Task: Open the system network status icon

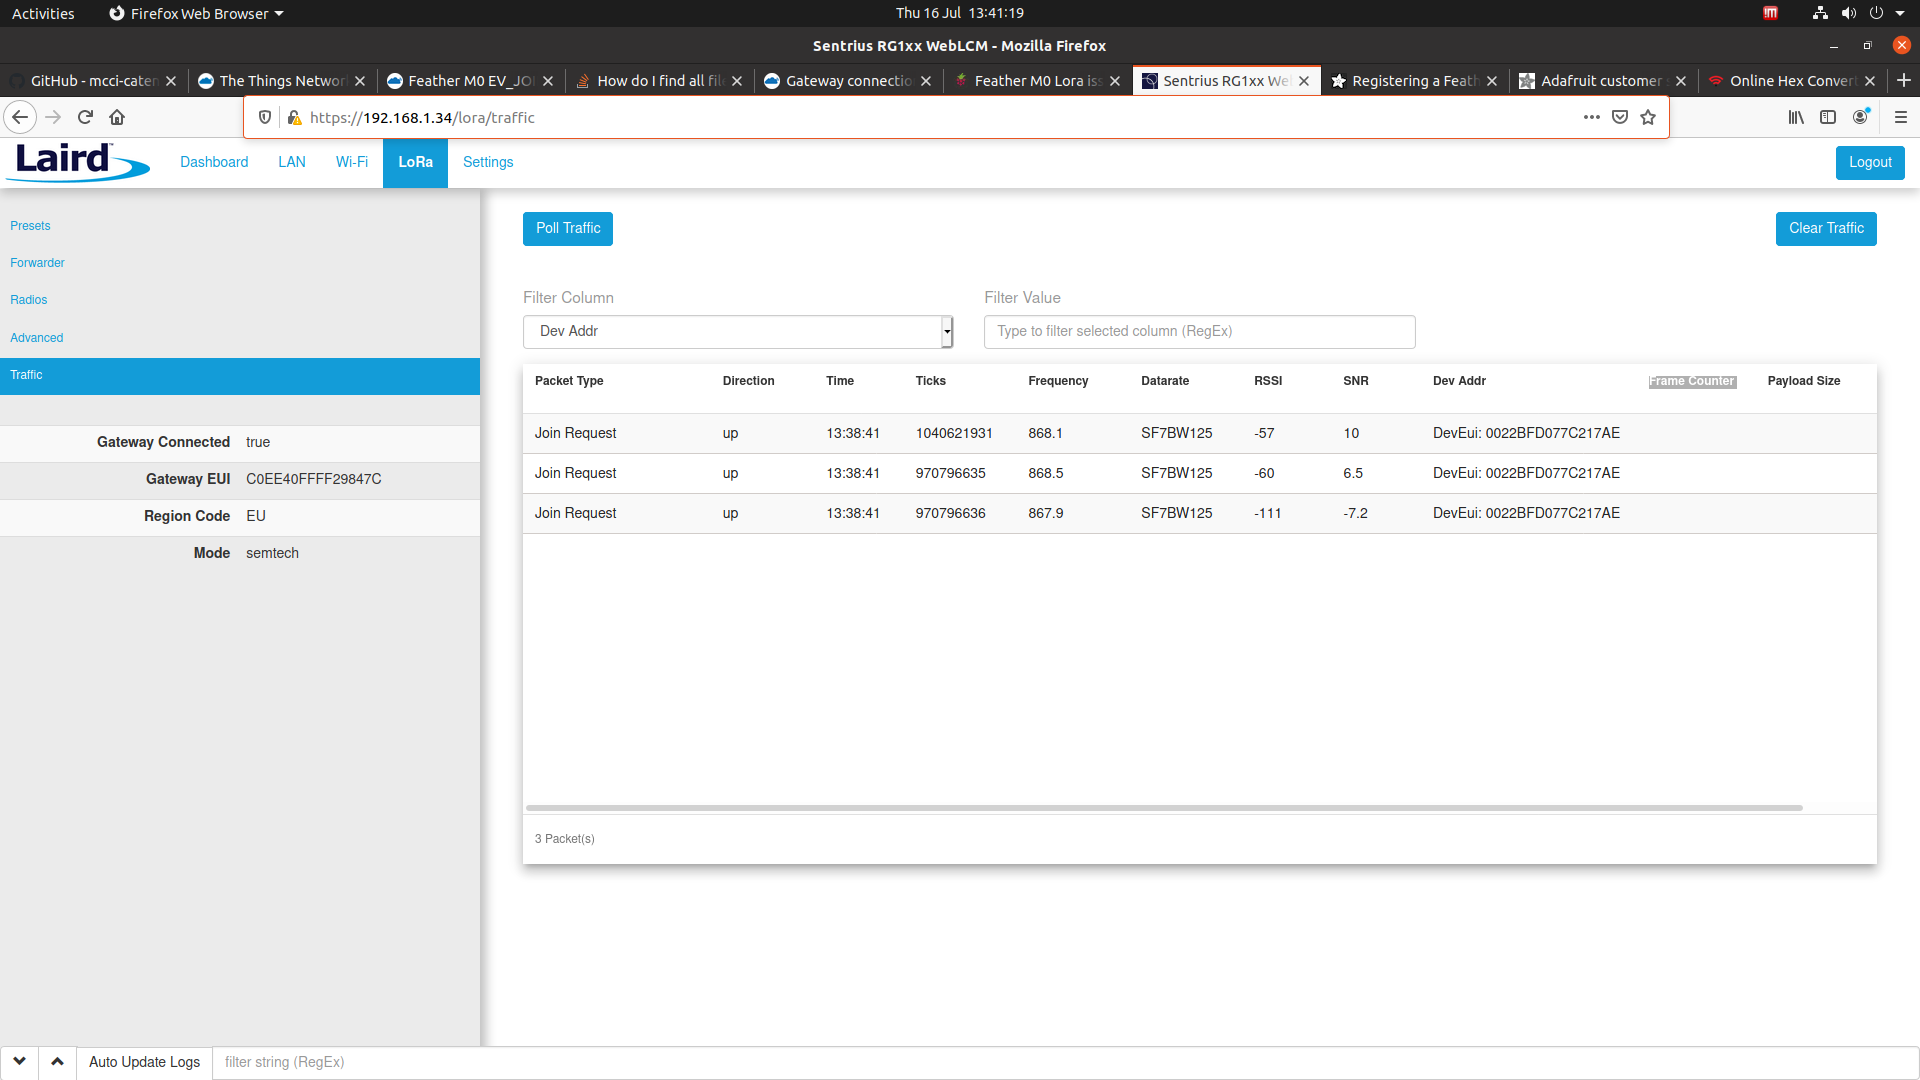Action: (x=1820, y=13)
